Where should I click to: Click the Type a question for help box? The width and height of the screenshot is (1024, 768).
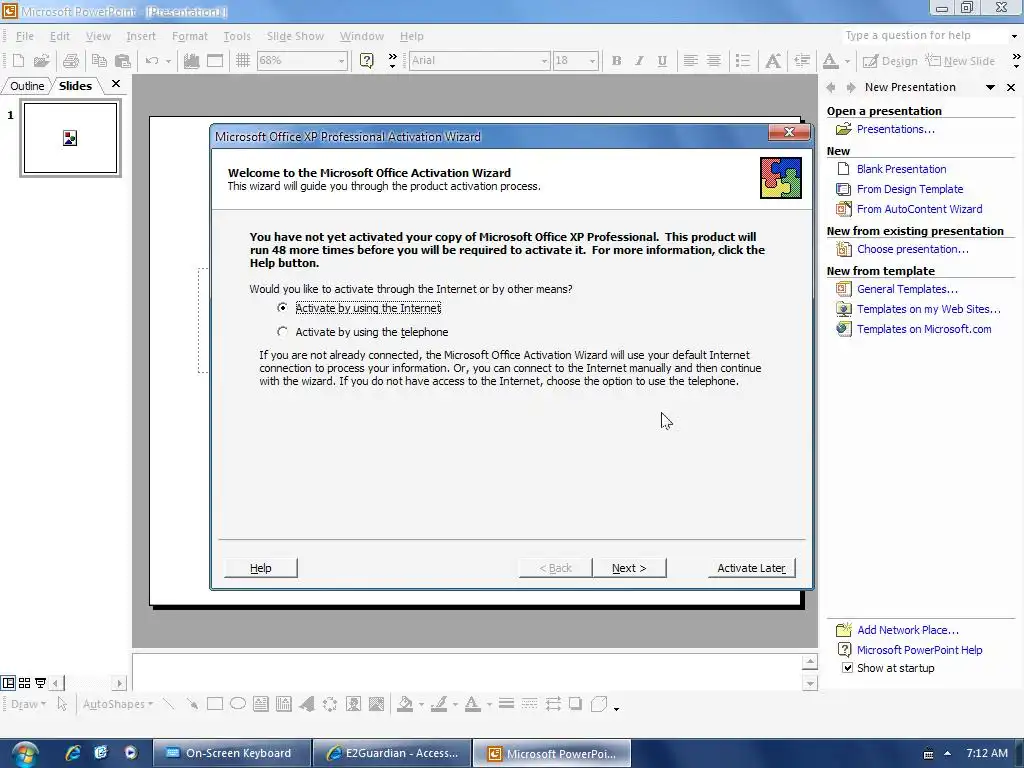pyautogui.click(x=925, y=35)
